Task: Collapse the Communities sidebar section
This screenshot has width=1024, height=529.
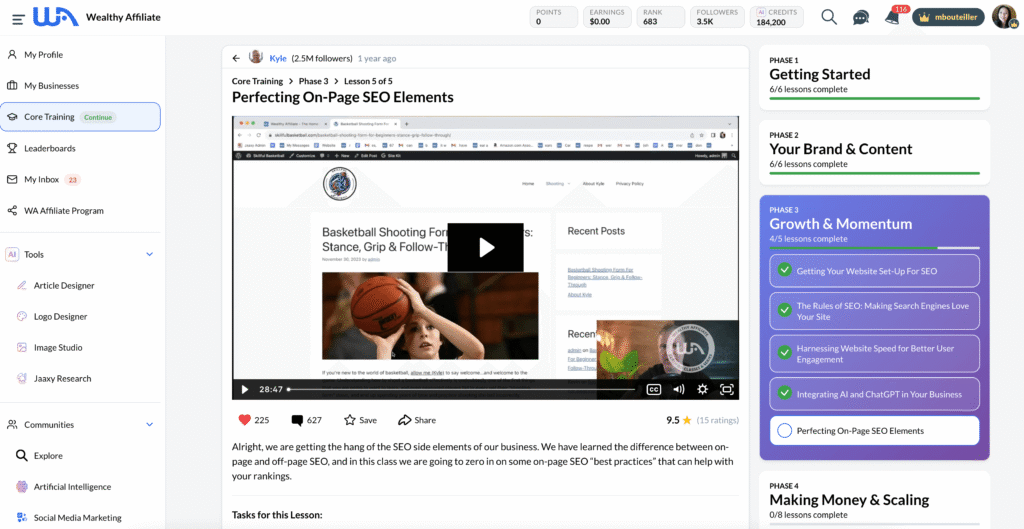Action: [150, 424]
